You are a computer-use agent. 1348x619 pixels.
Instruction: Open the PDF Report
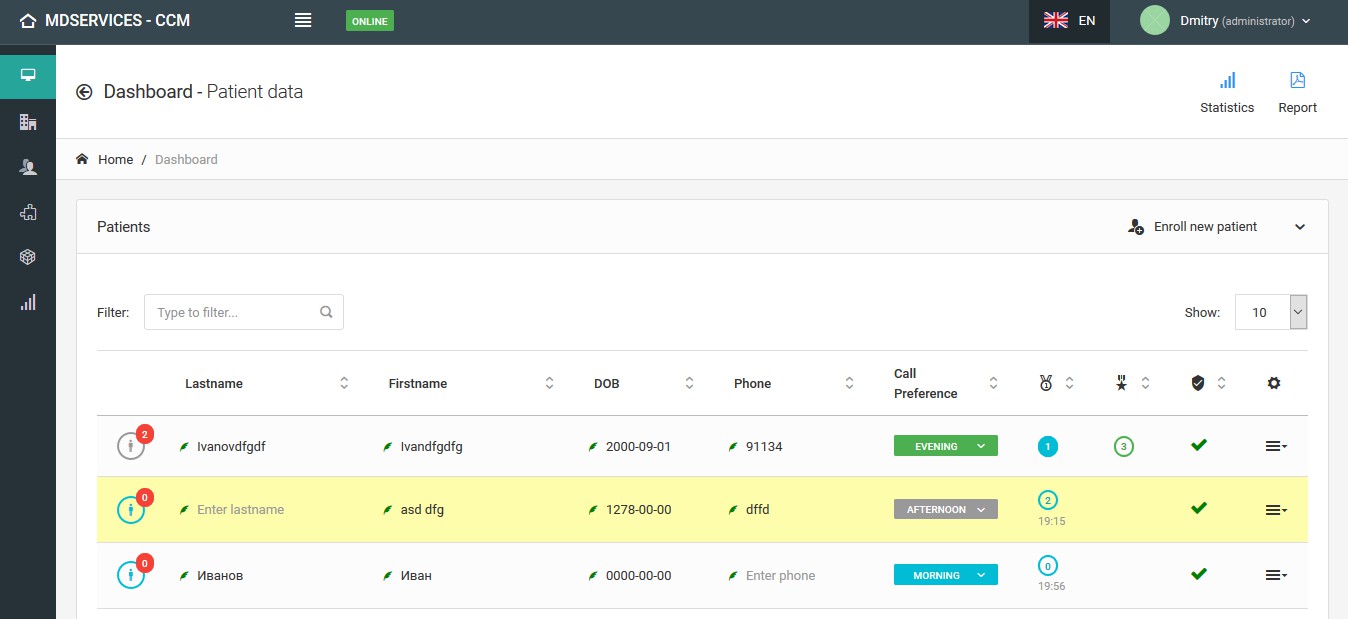click(x=1297, y=92)
